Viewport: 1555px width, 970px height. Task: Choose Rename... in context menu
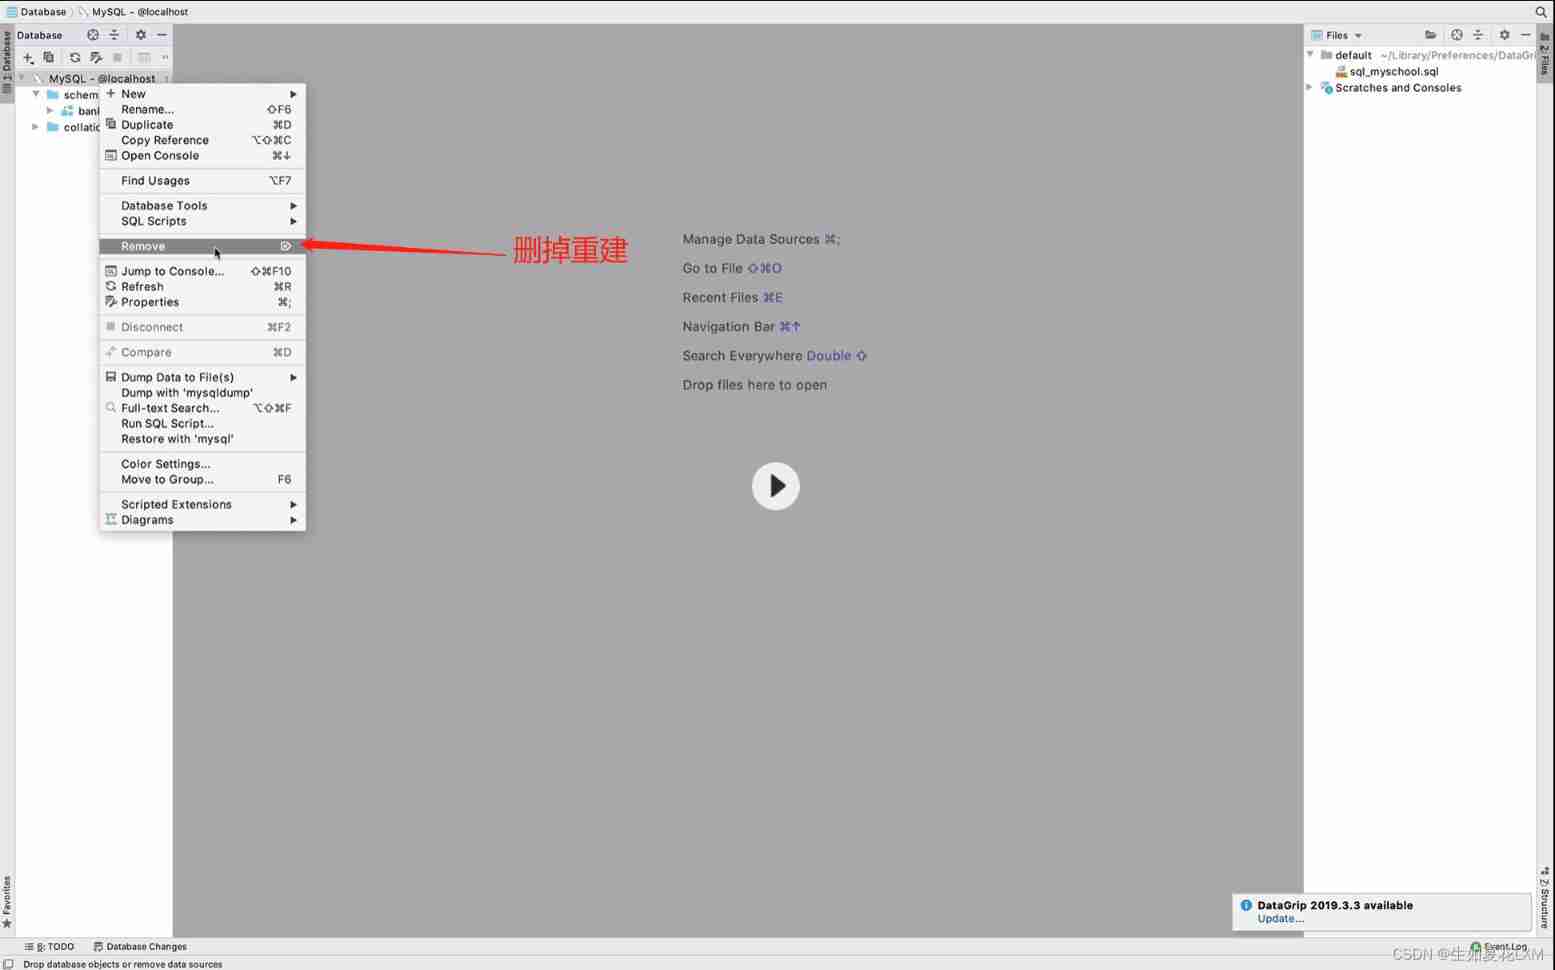tap(202, 109)
